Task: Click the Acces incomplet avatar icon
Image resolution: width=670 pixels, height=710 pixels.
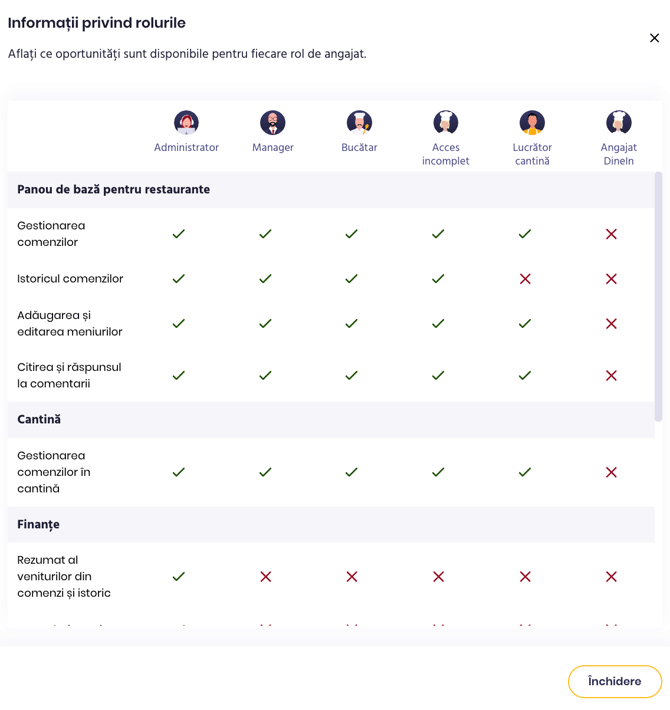Action: (x=446, y=123)
